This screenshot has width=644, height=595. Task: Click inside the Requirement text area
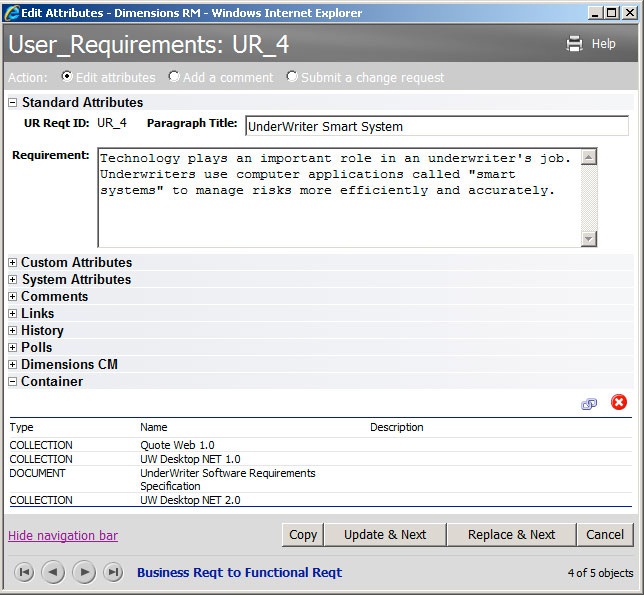[x=339, y=198]
